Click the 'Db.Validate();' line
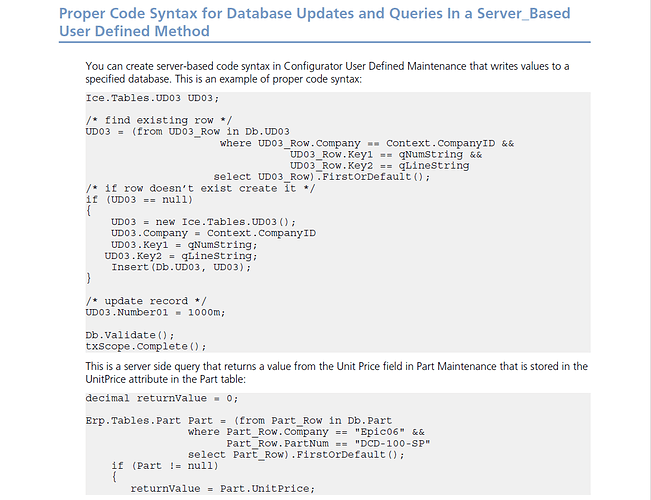 [x=130, y=335]
